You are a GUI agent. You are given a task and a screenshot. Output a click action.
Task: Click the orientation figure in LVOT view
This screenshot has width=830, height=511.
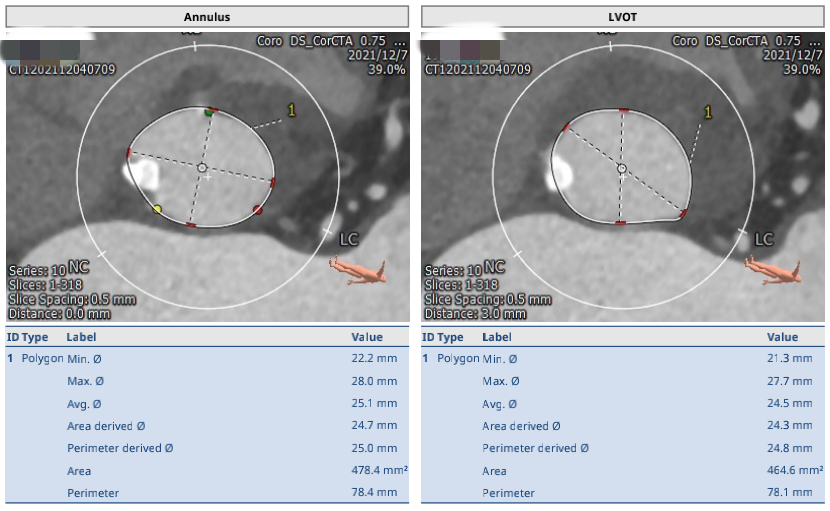[771, 268]
